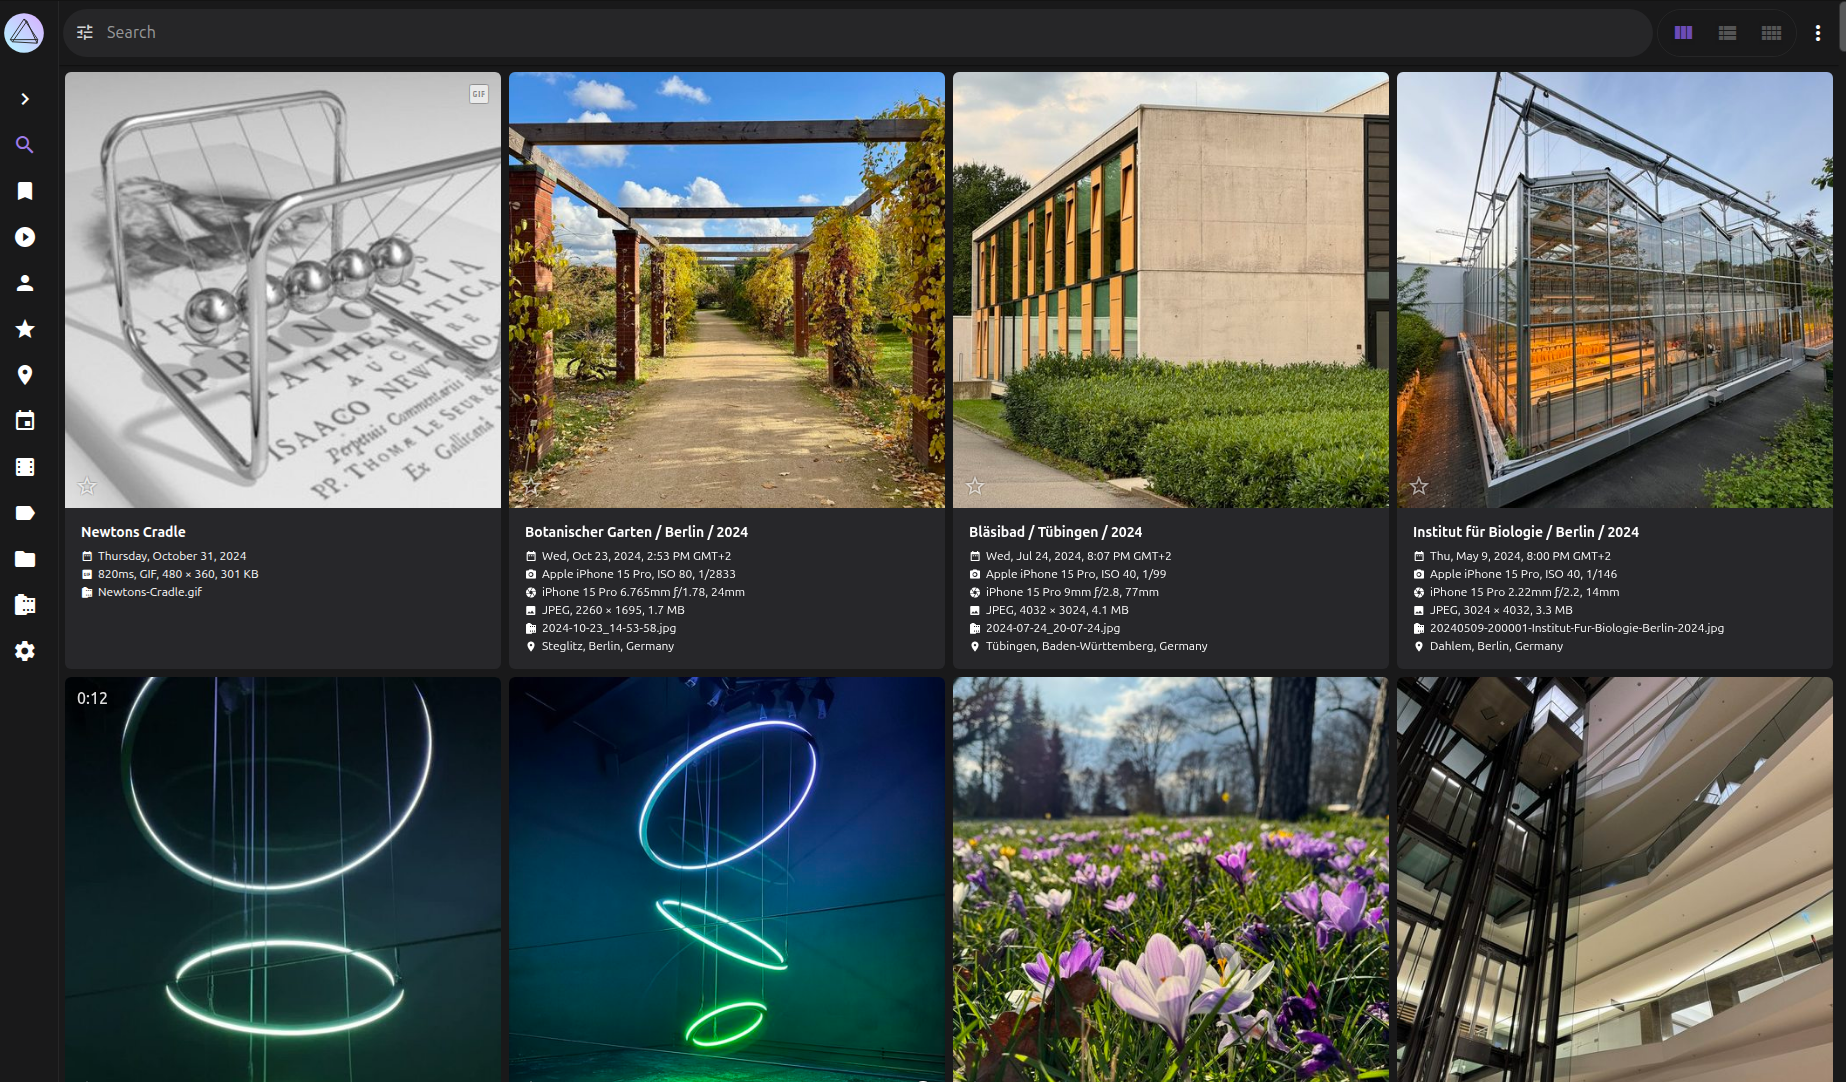Switch to cards view
Image resolution: width=1846 pixels, height=1082 pixels.
click(x=1683, y=33)
